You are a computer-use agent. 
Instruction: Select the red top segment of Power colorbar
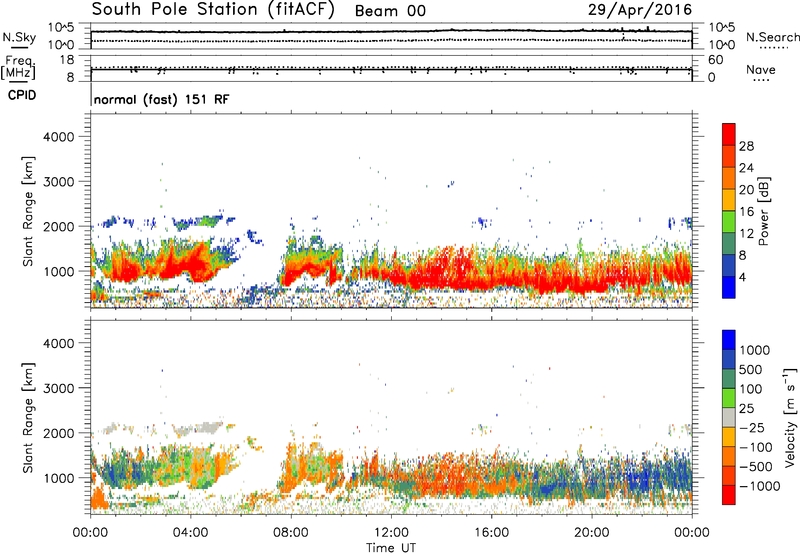click(729, 135)
